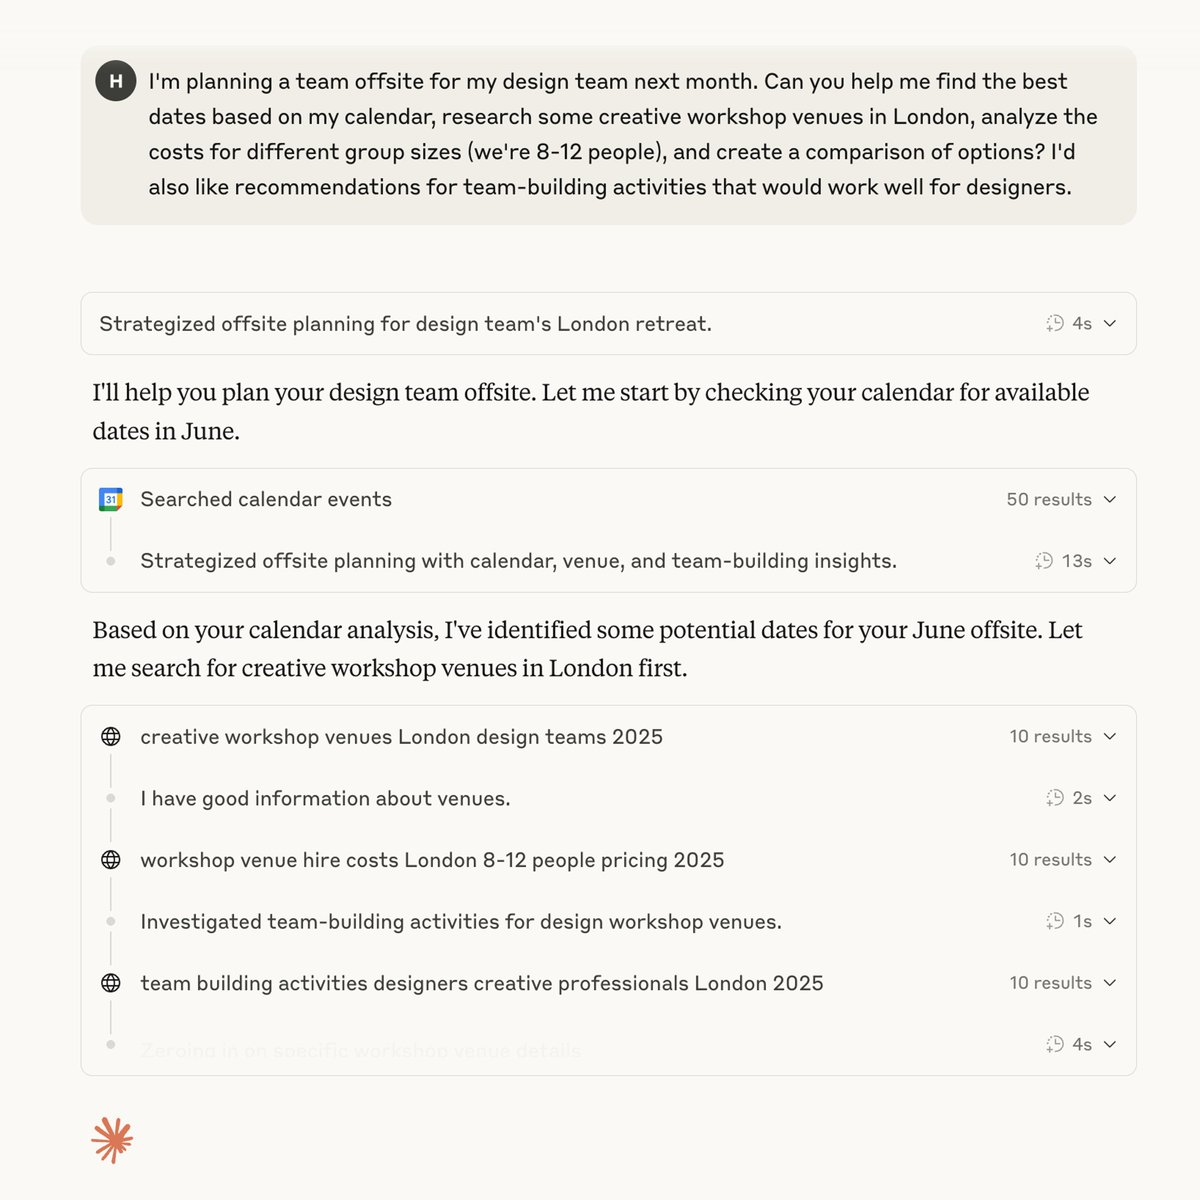Expand the Searched calendar events 50 results

pos(1109,499)
